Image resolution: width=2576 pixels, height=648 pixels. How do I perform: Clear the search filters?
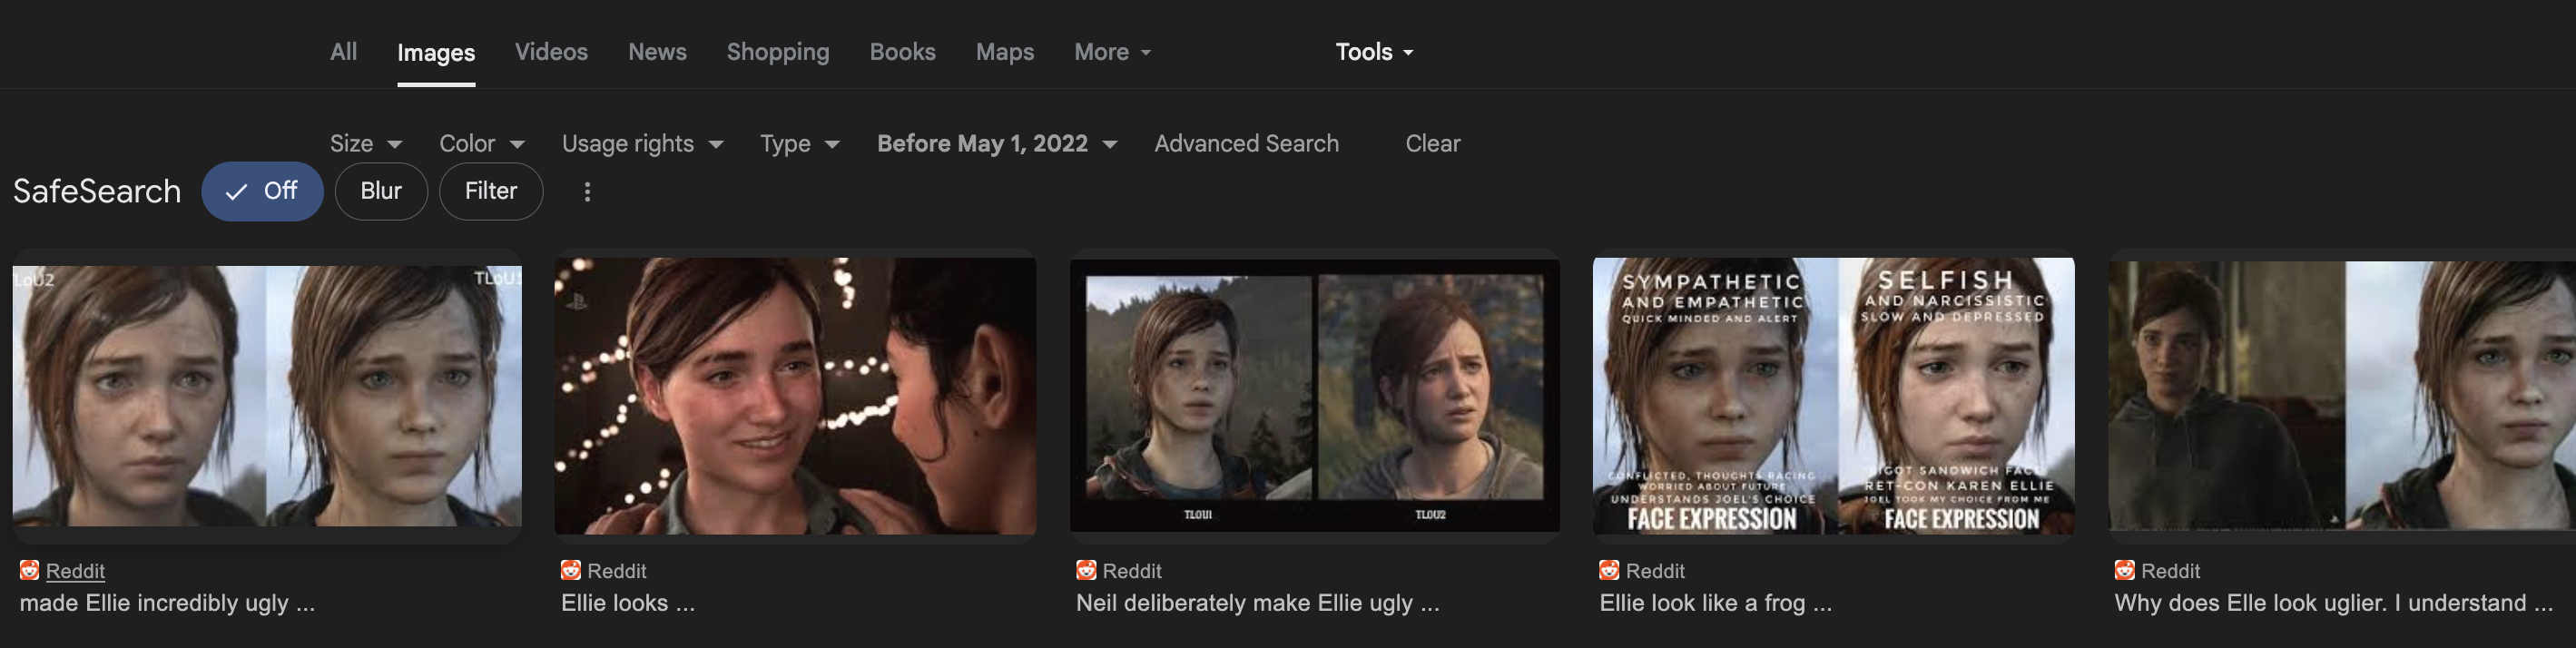[1432, 144]
